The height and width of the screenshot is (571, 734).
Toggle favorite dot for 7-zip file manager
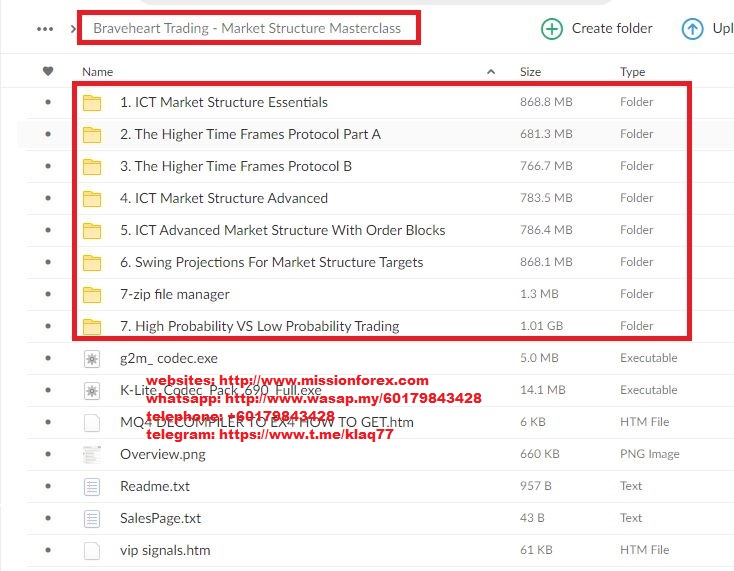tap(48, 294)
